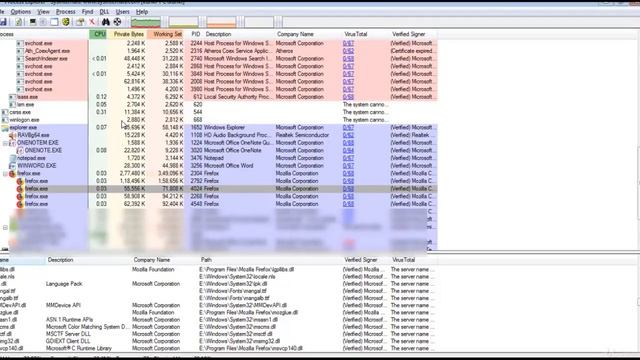This screenshot has height=360, width=640.
Task: Open the Process menu
Action: coord(65,12)
